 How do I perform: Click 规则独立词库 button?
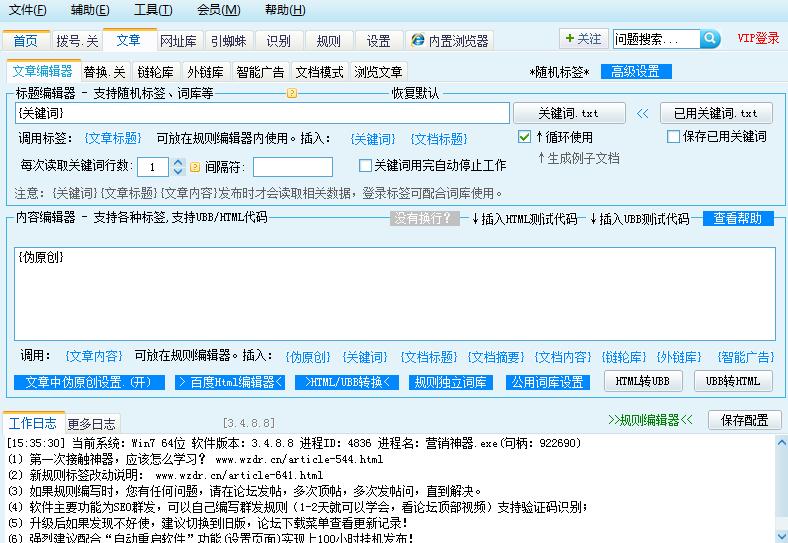pyautogui.click(x=450, y=382)
